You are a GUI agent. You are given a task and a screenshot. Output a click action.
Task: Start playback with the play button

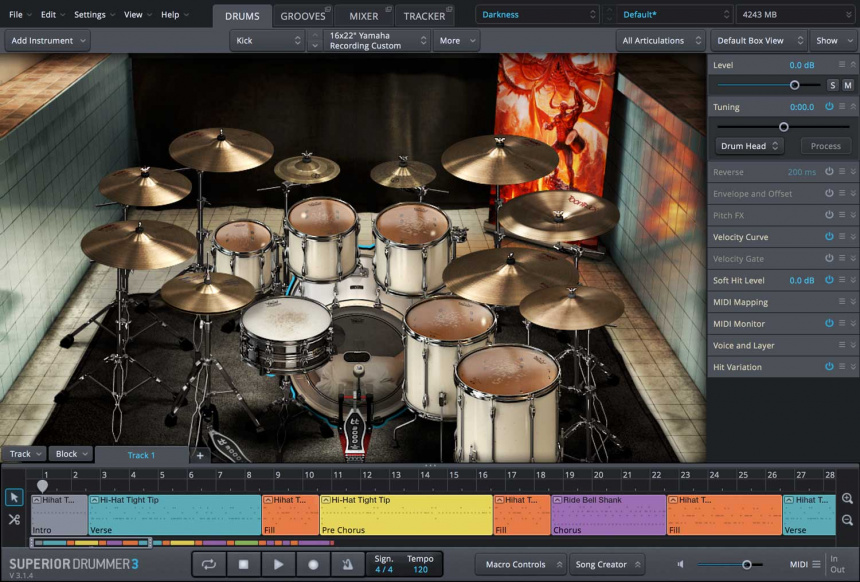pos(278,564)
